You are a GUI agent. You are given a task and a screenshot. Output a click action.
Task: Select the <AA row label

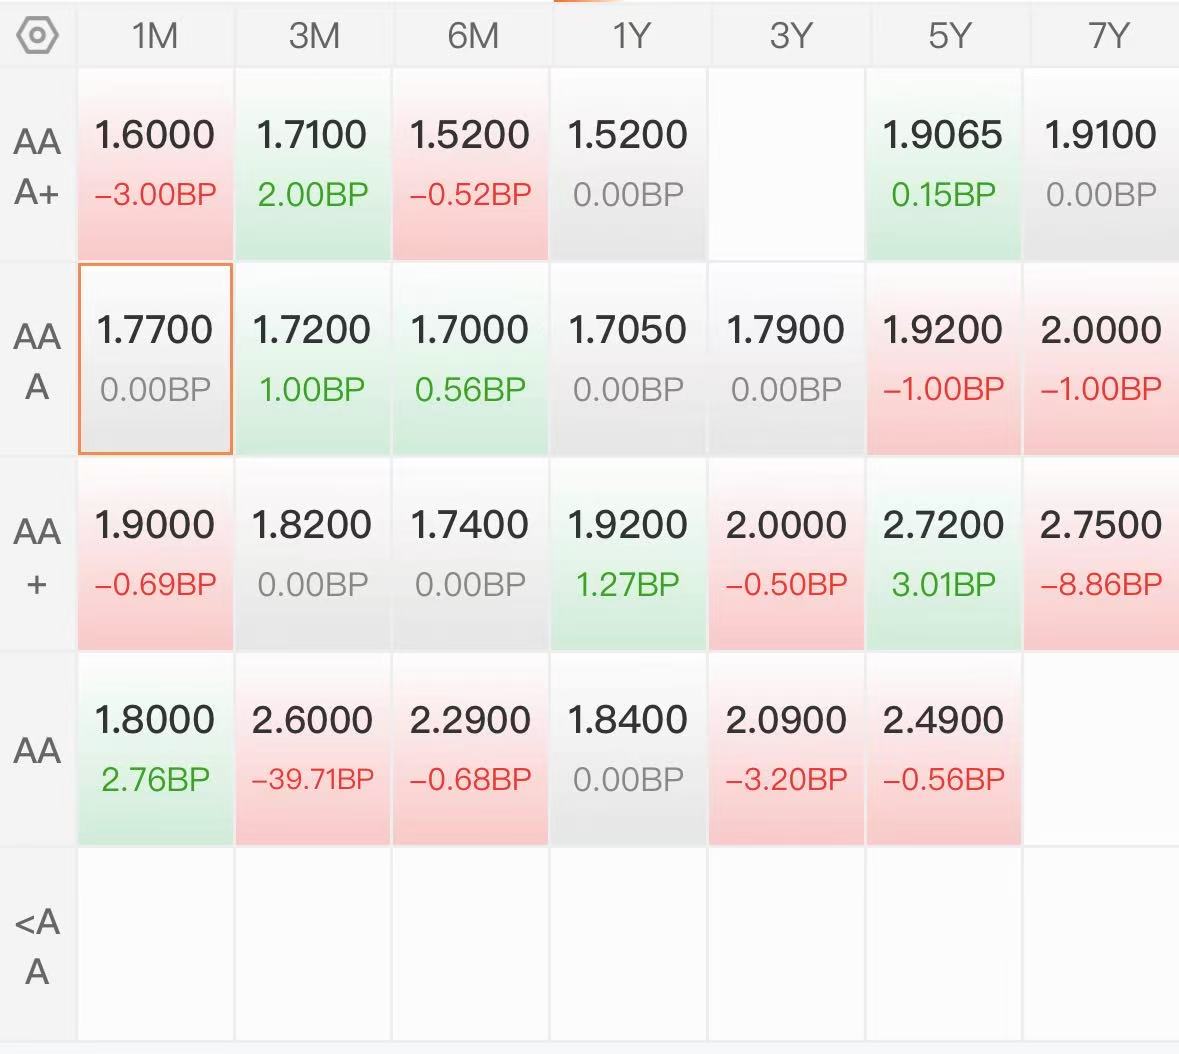[x=37, y=946]
